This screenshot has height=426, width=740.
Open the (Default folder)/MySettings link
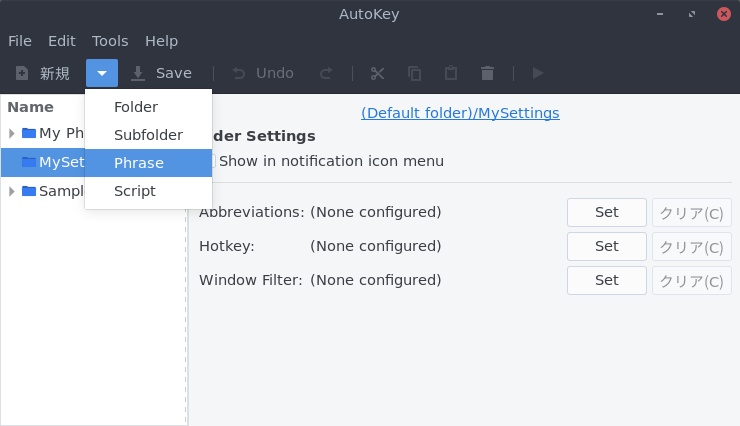pos(460,113)
